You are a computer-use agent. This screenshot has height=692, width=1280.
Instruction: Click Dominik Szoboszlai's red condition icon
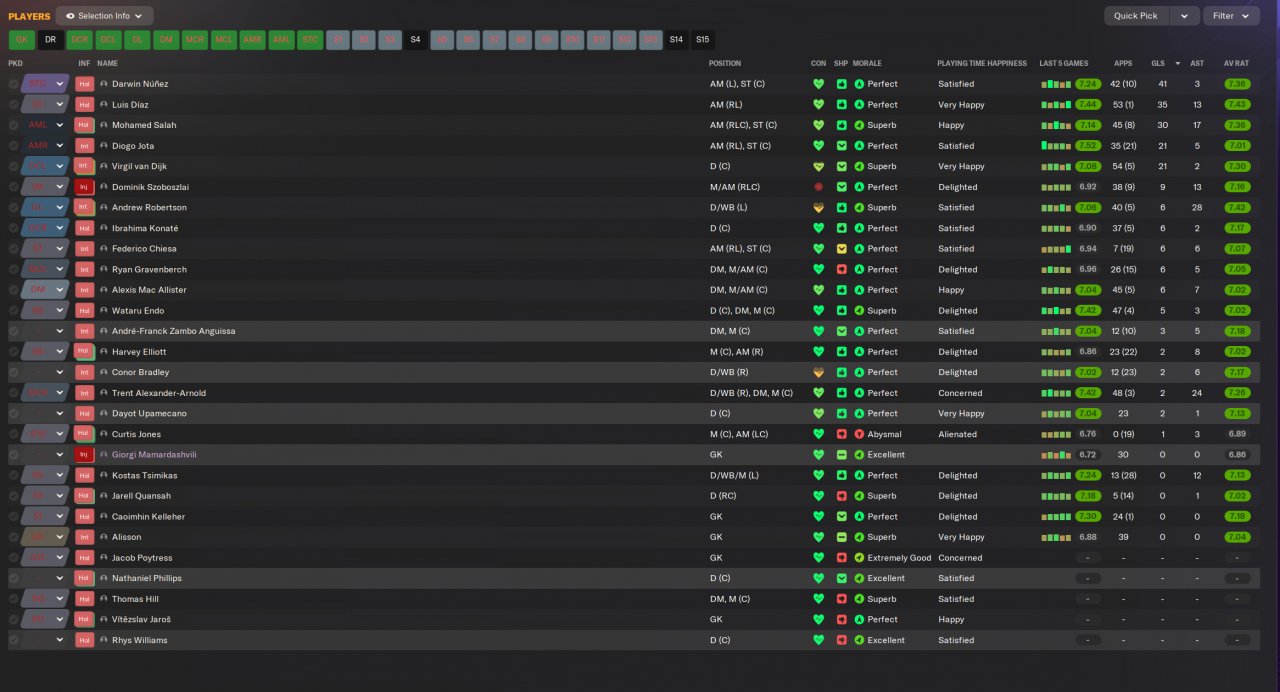819,187
